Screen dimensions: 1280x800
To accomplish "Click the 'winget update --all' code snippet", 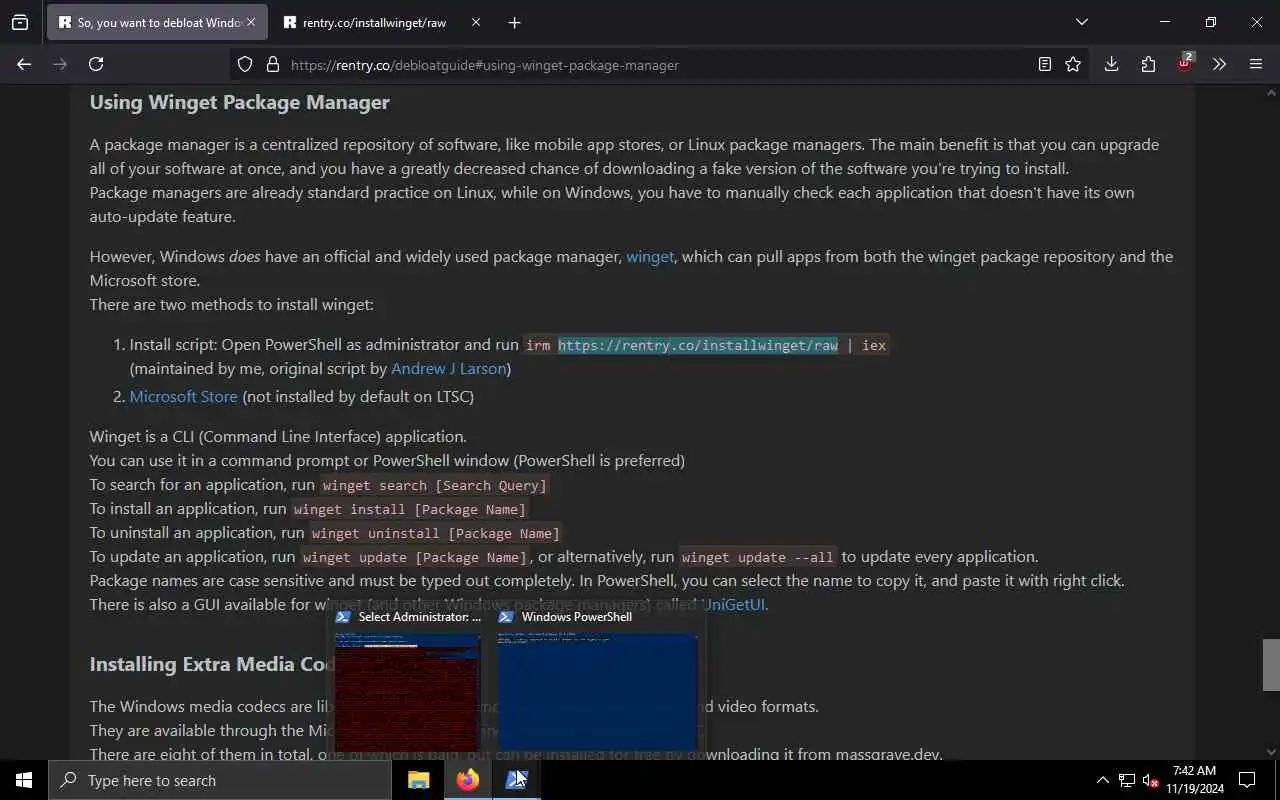I will pyautogui.click(x=757, y=557).
